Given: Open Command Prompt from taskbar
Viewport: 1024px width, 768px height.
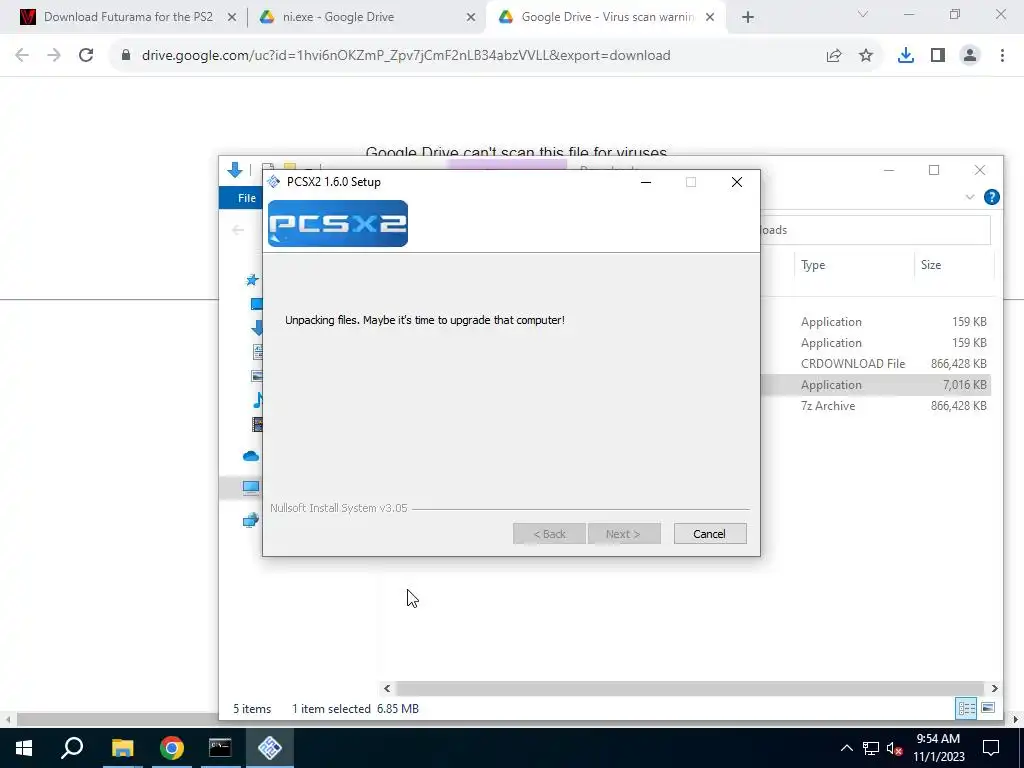Looking at the screenshot, I should pos(220,748).
